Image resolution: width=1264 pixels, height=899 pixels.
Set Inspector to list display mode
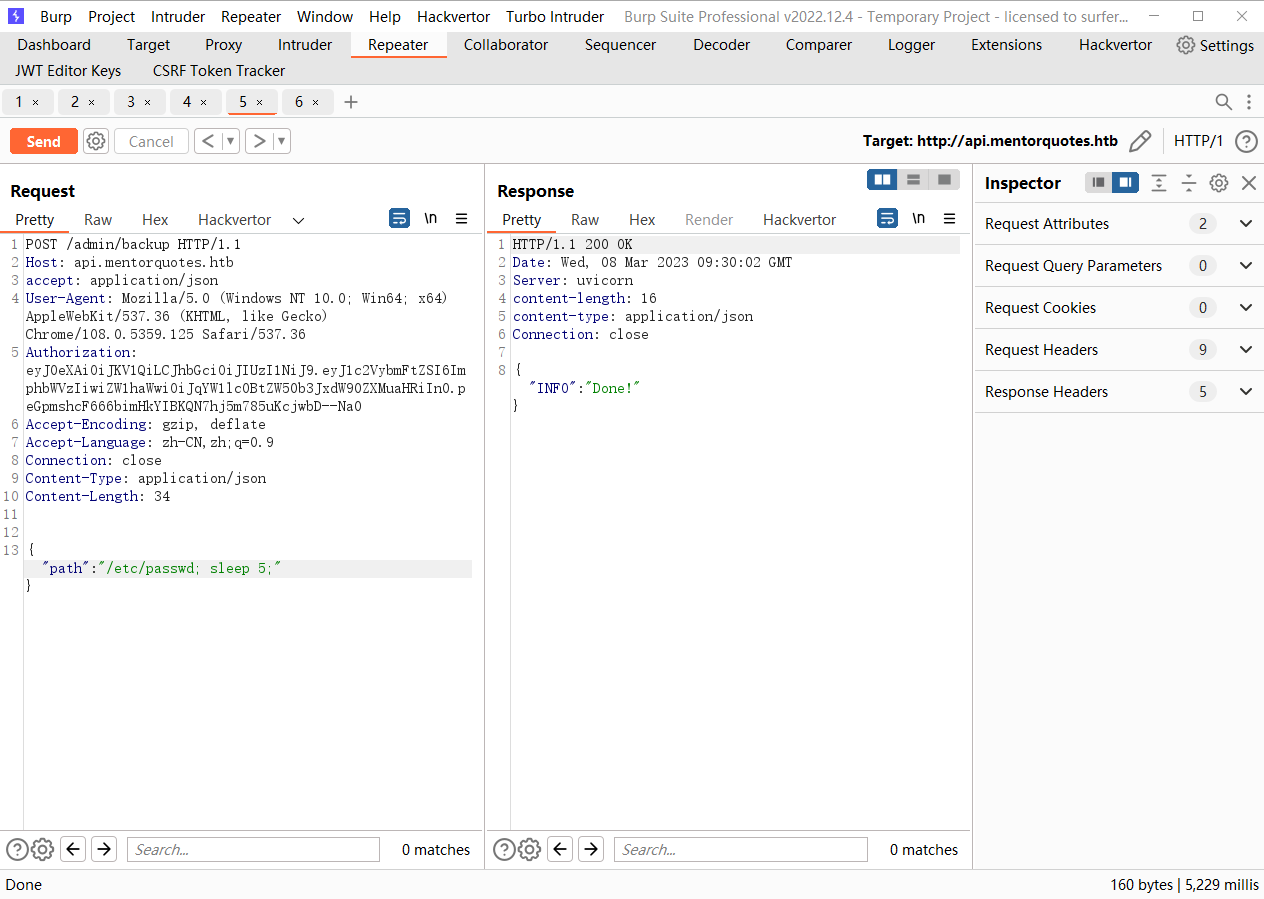coord(1099,183)
